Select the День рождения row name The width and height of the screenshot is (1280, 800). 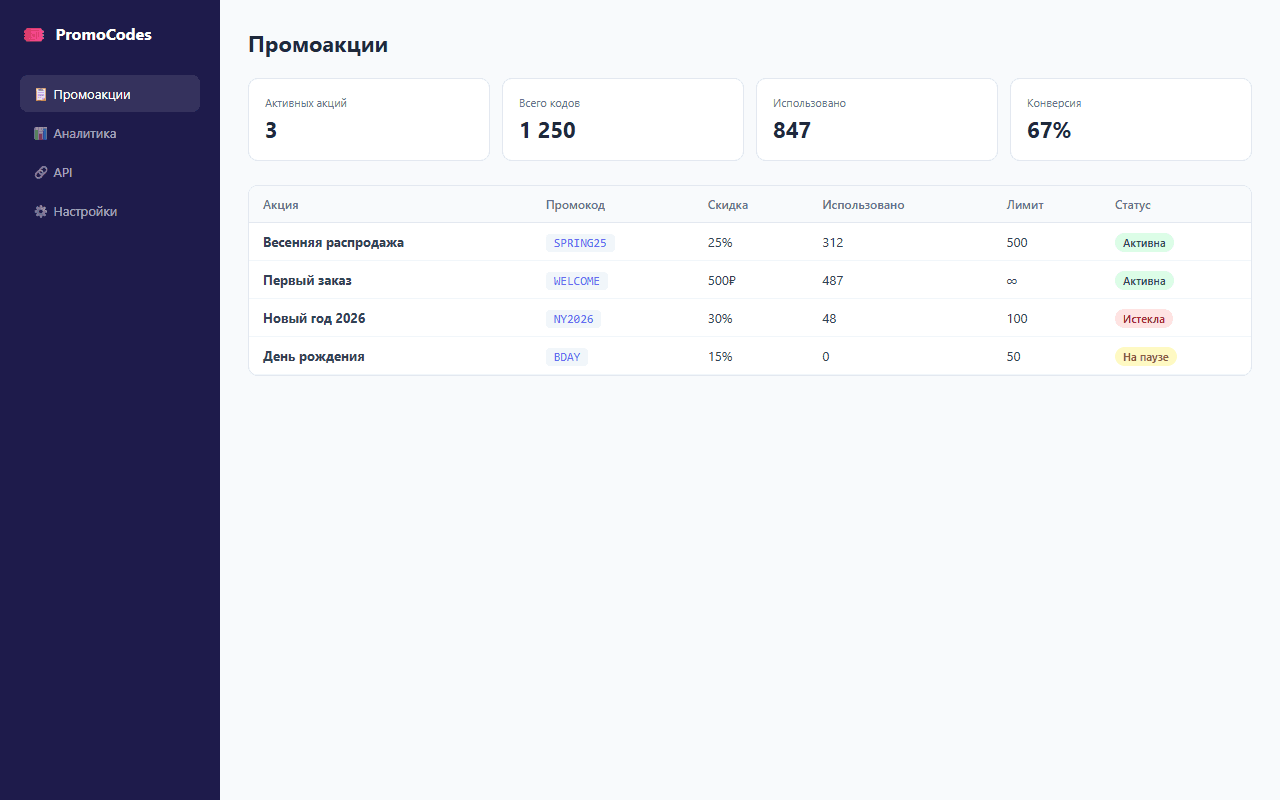coord(314,356)
